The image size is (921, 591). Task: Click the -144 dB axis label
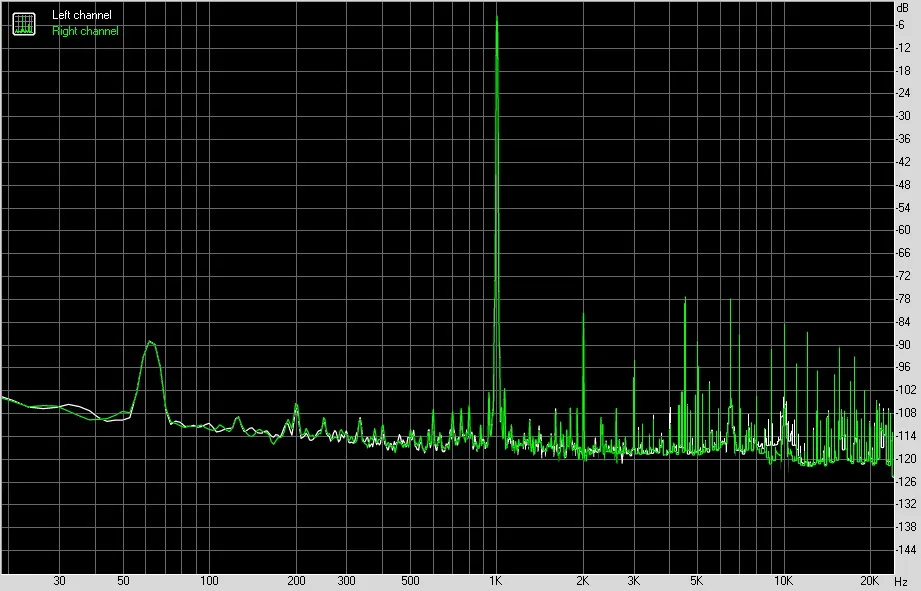(905, 550)
